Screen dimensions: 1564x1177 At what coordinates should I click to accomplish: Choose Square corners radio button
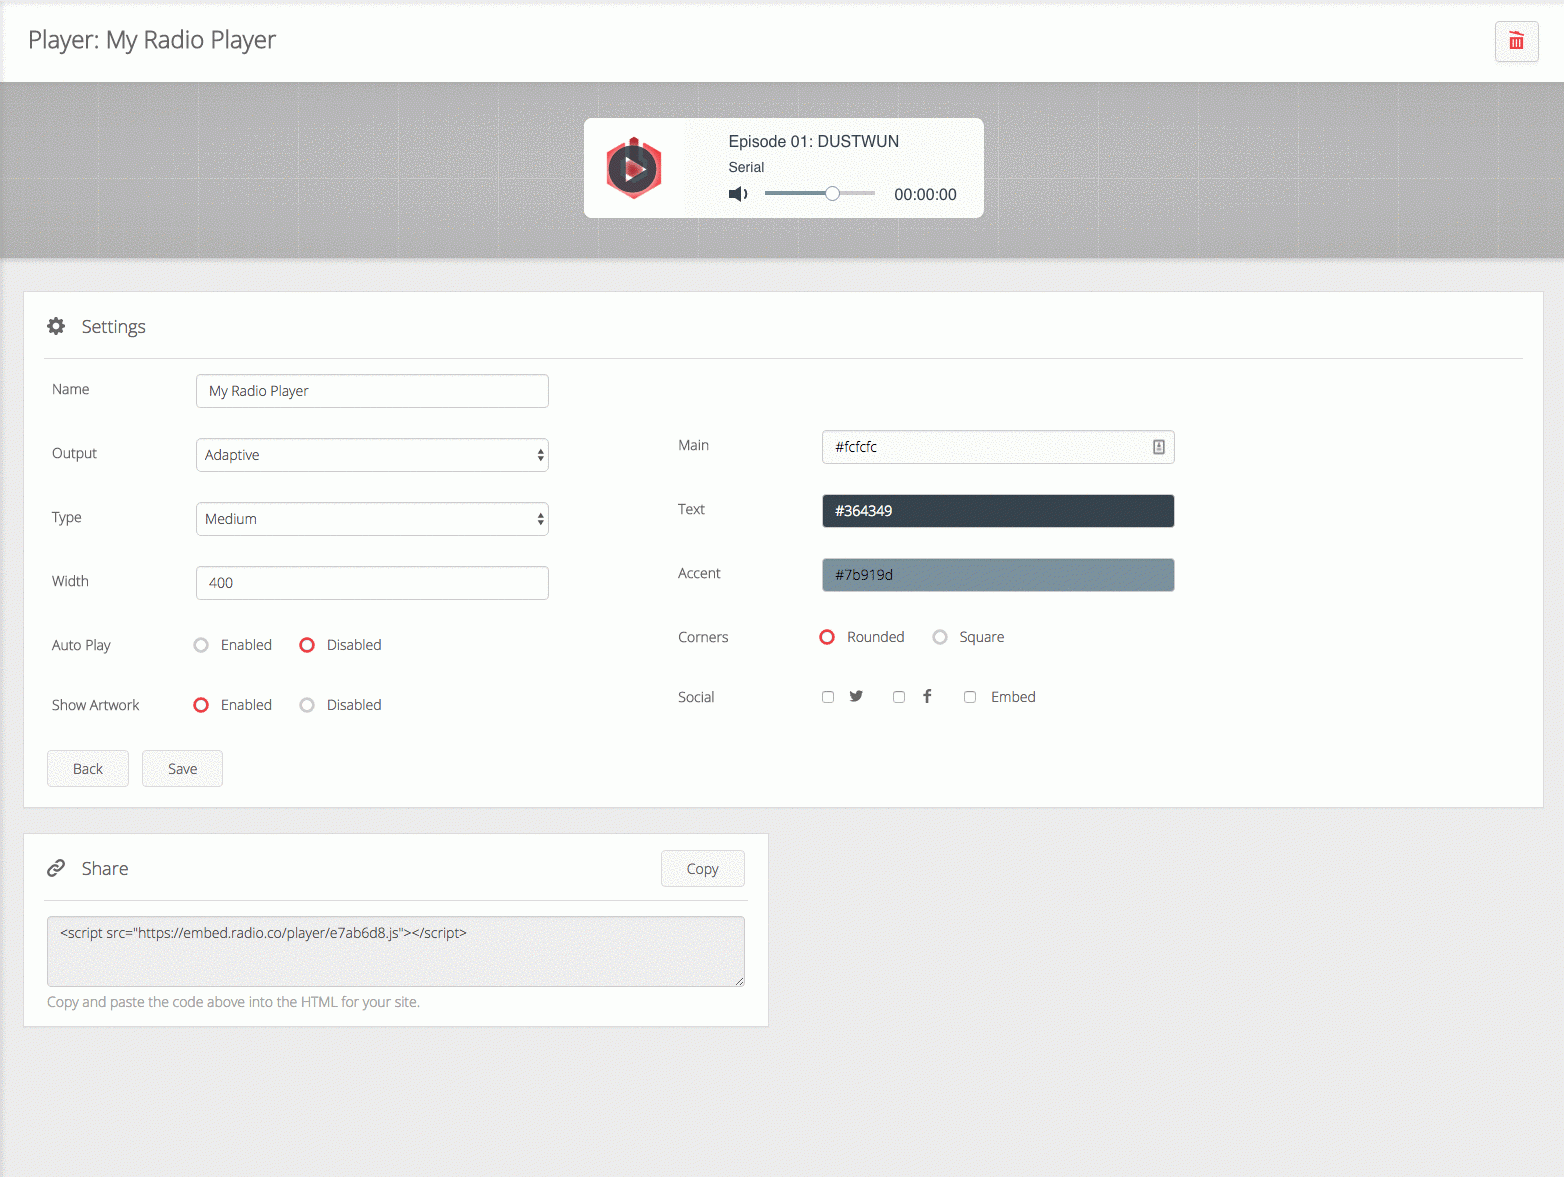(x=940, y=637)
